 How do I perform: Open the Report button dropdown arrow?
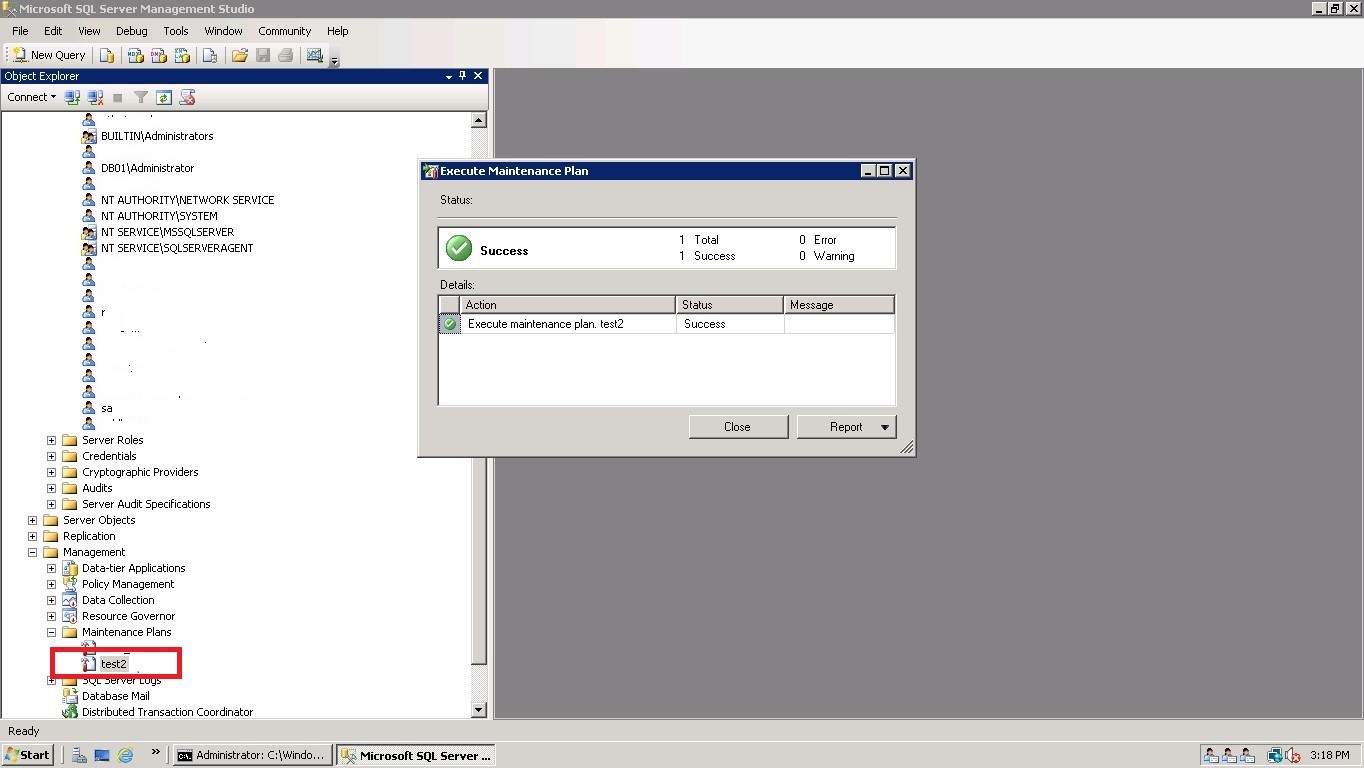885,427
